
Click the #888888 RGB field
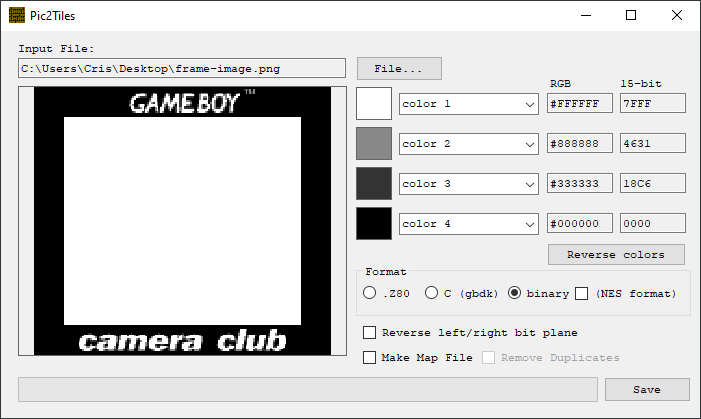580,143
